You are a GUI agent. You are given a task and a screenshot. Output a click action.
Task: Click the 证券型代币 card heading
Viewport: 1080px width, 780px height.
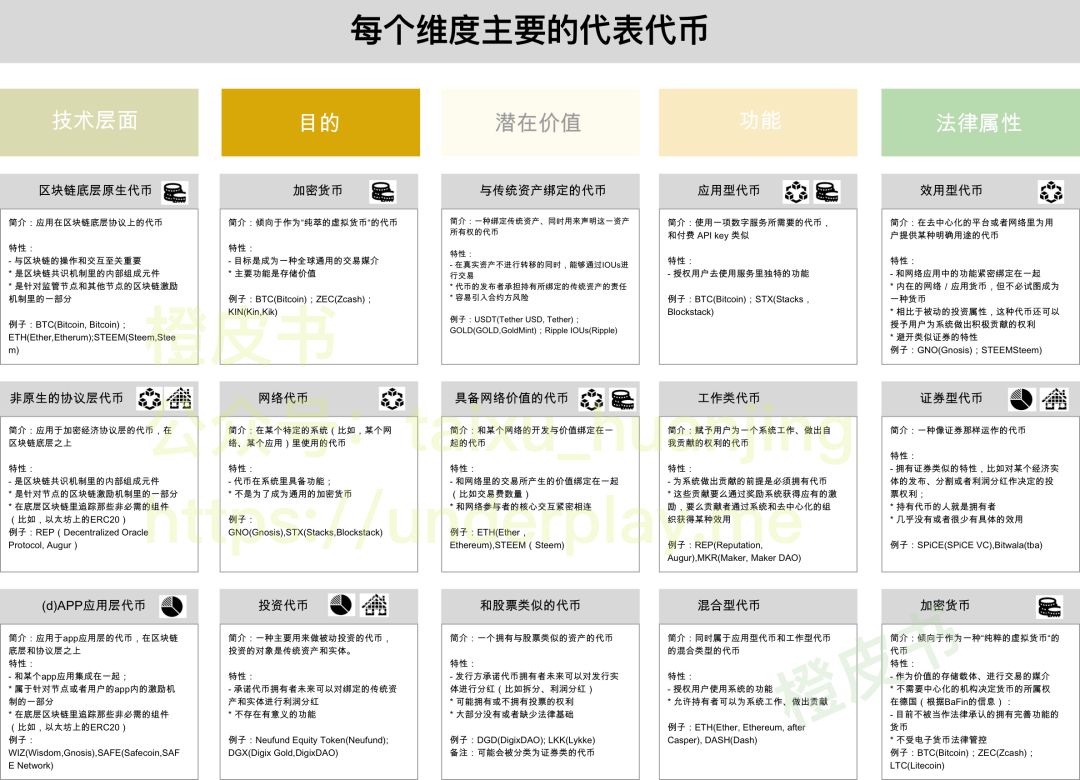(x=951, y=398)
